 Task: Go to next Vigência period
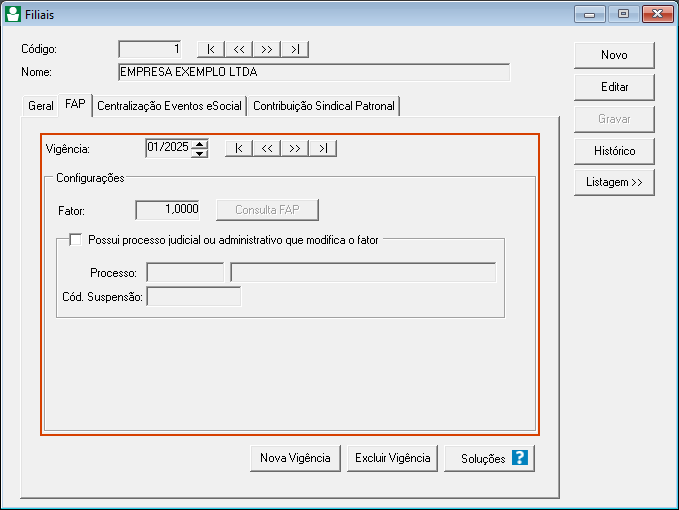(x=295, y=149)
